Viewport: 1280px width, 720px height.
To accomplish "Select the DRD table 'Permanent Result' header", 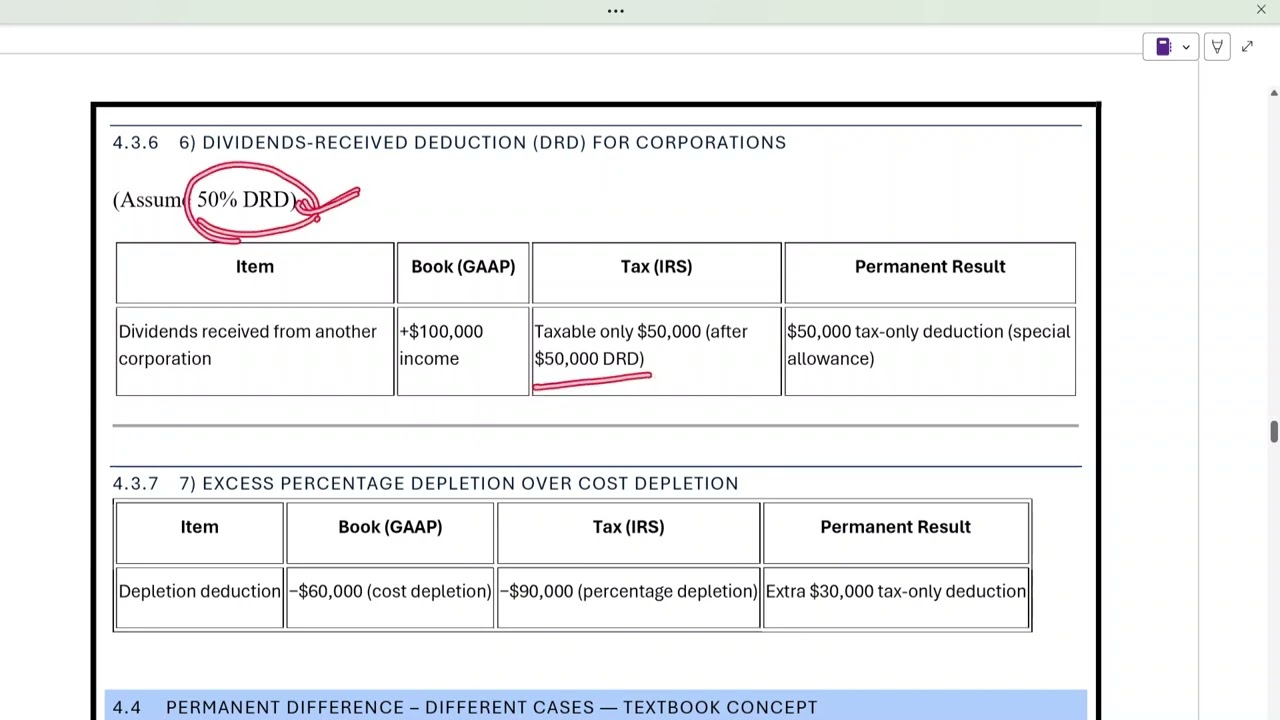I will tap(930, 273).
